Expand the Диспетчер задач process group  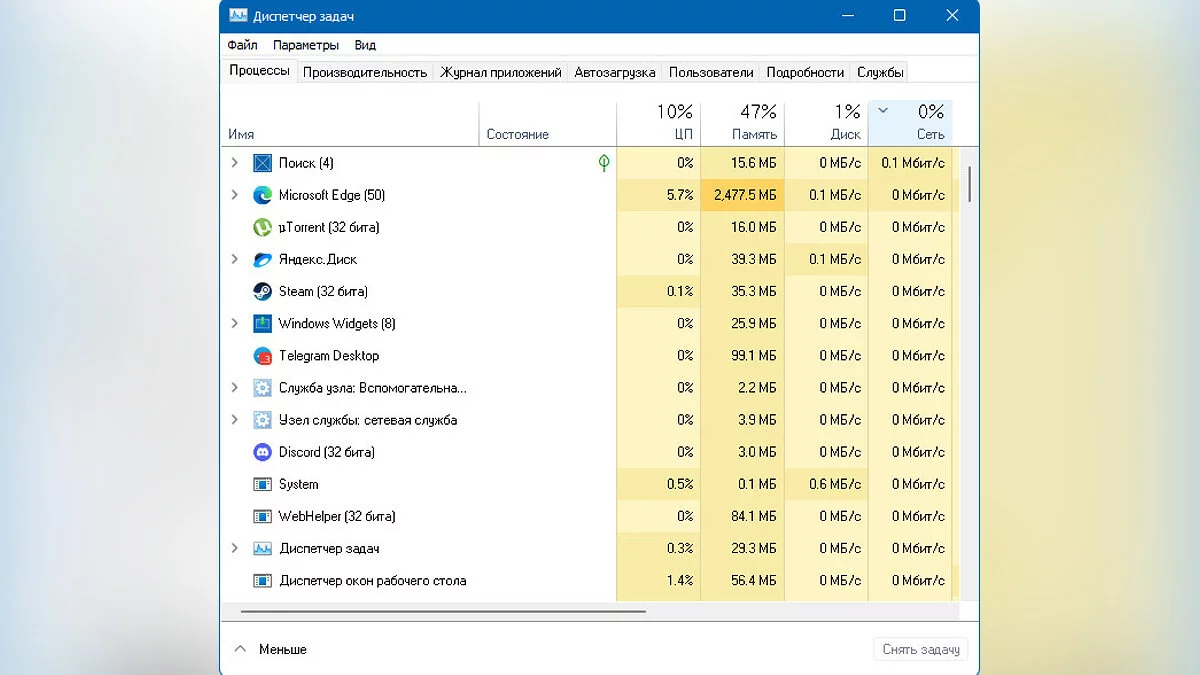pos(235,548)
